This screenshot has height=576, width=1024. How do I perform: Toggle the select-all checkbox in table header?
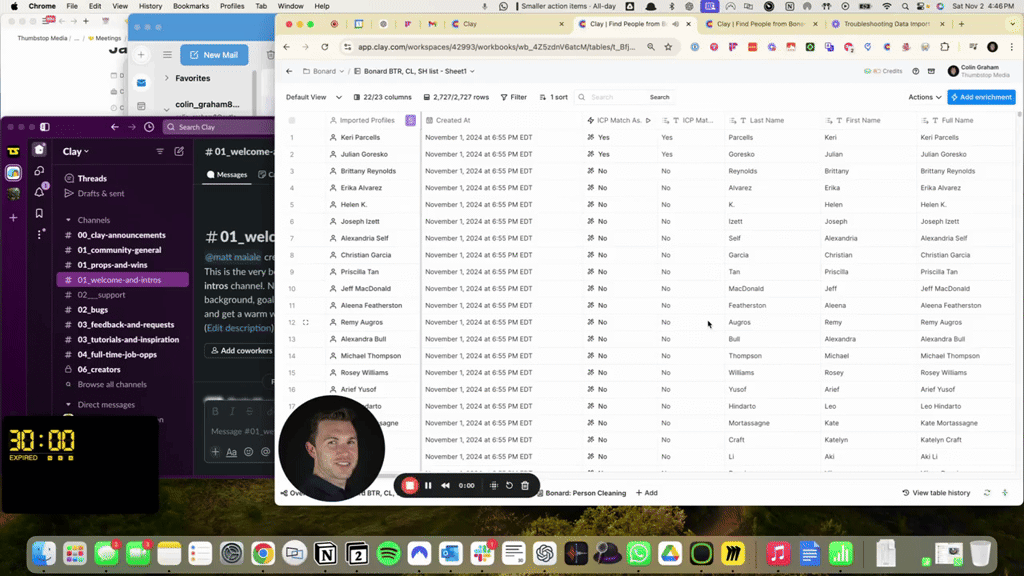pyautogui.click(x=292, y=120)
